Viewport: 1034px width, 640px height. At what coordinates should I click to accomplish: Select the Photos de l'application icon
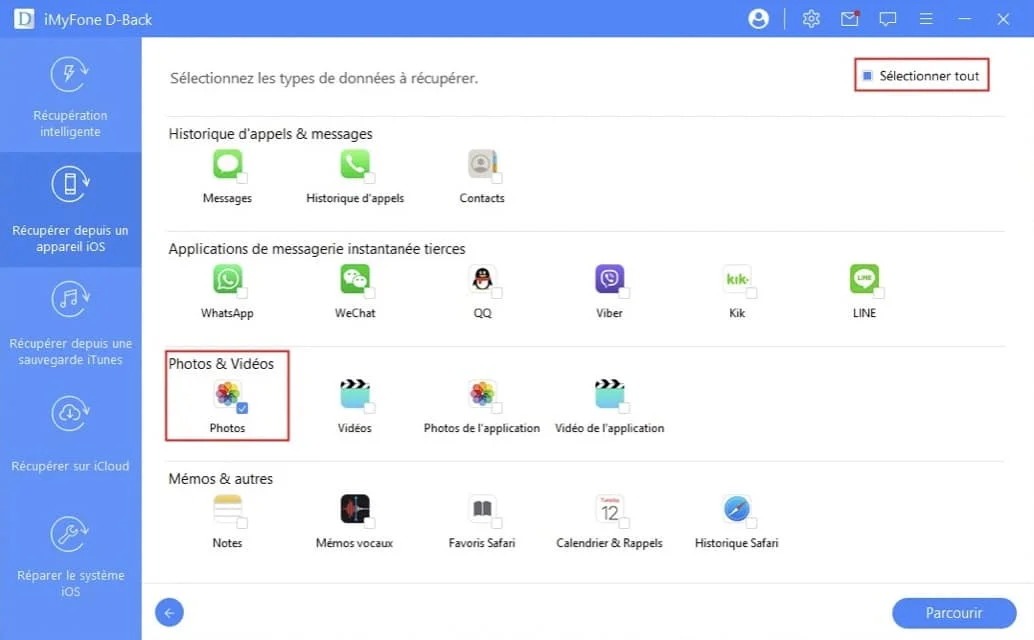pyautogui.click(x=482, y=393)
